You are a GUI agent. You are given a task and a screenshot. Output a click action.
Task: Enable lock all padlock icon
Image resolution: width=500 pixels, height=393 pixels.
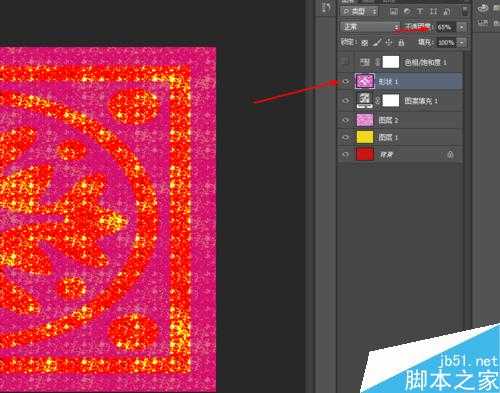401,43
